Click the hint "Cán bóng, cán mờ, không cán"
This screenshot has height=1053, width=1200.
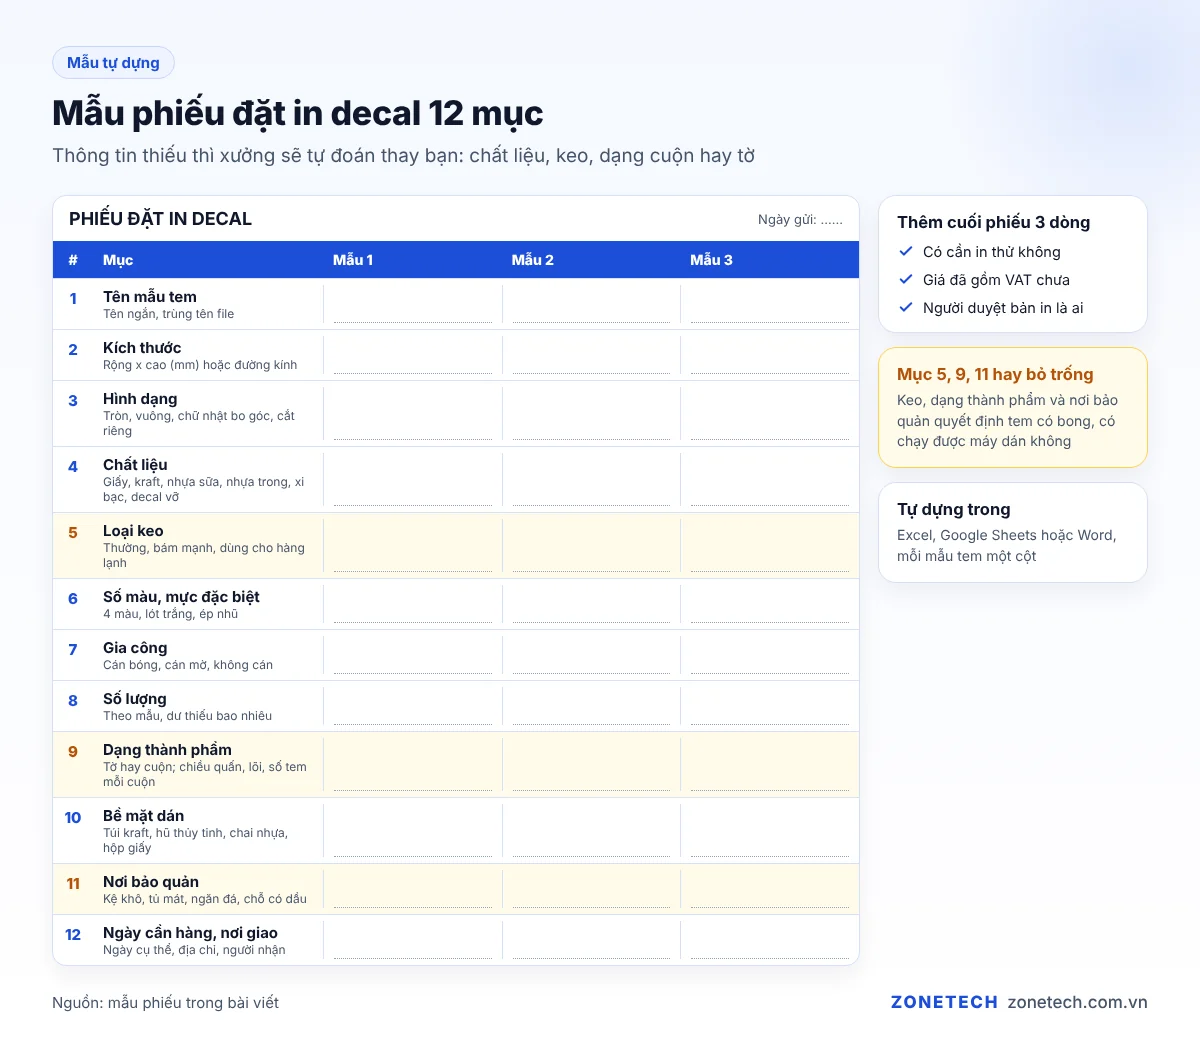click(188, 665)
